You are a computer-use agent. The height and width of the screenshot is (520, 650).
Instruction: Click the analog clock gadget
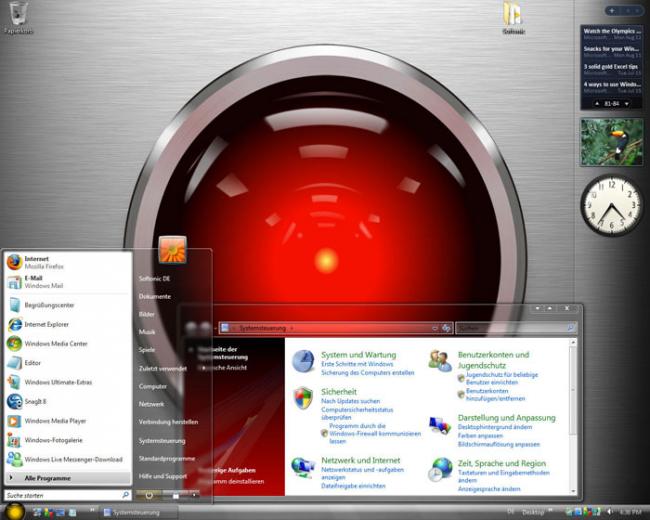(611, 205)
